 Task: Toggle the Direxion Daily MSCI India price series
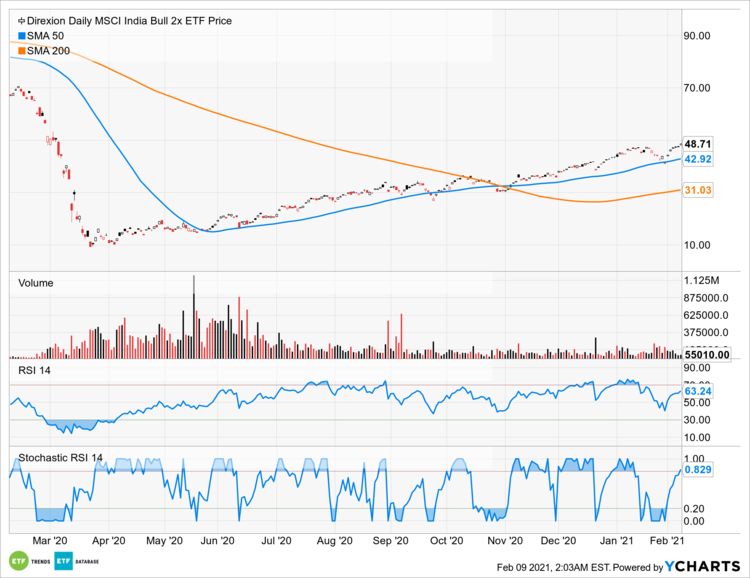point(115,20)
